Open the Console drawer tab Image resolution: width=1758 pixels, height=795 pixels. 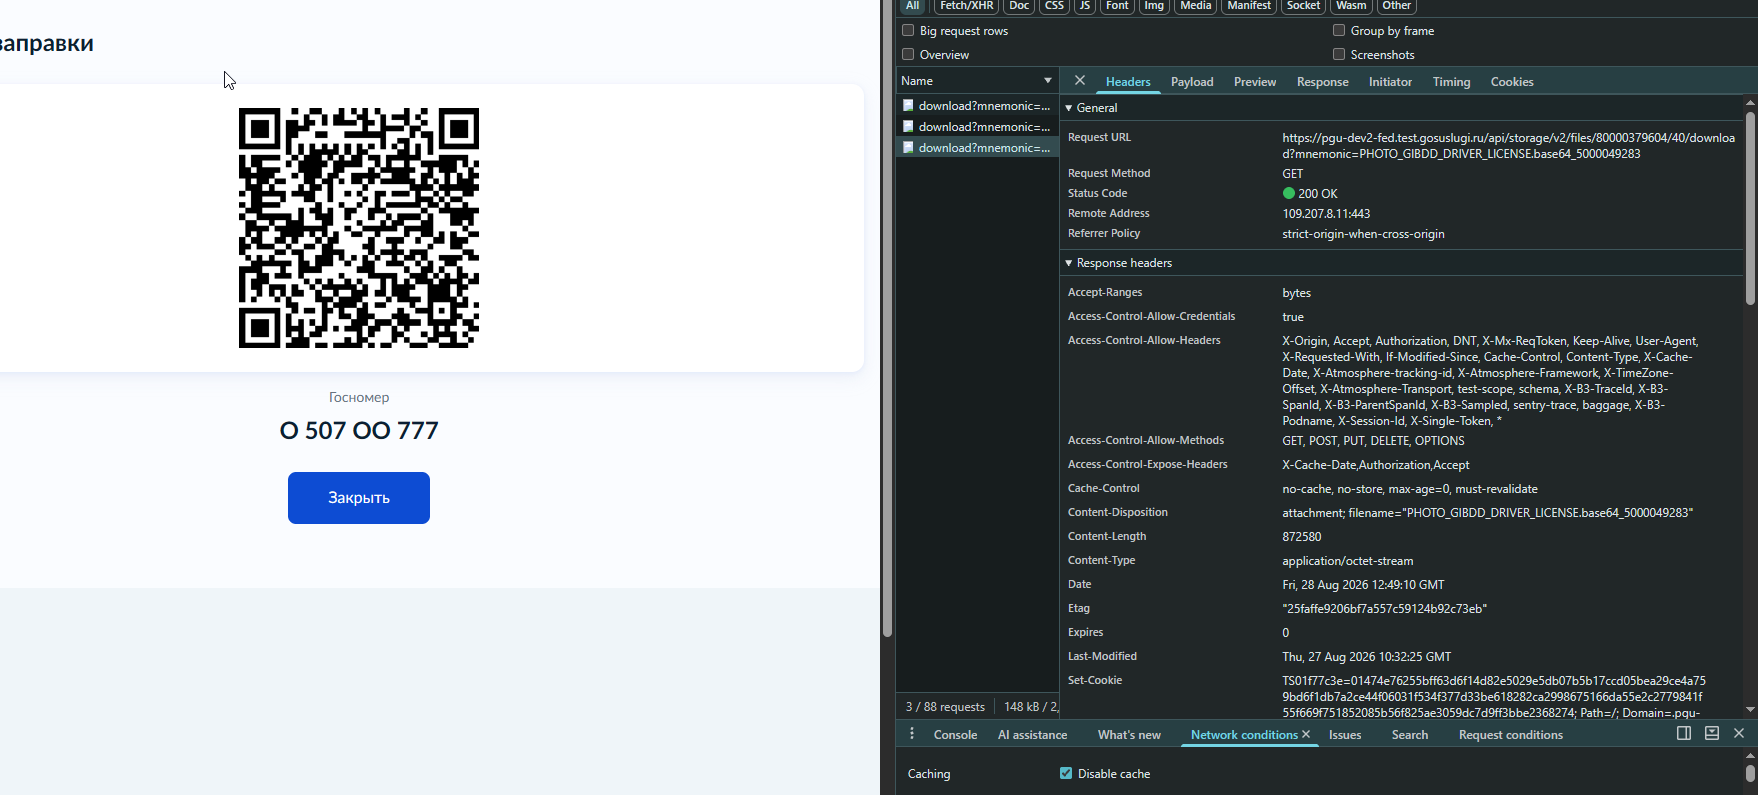click(x=955, y=735)
